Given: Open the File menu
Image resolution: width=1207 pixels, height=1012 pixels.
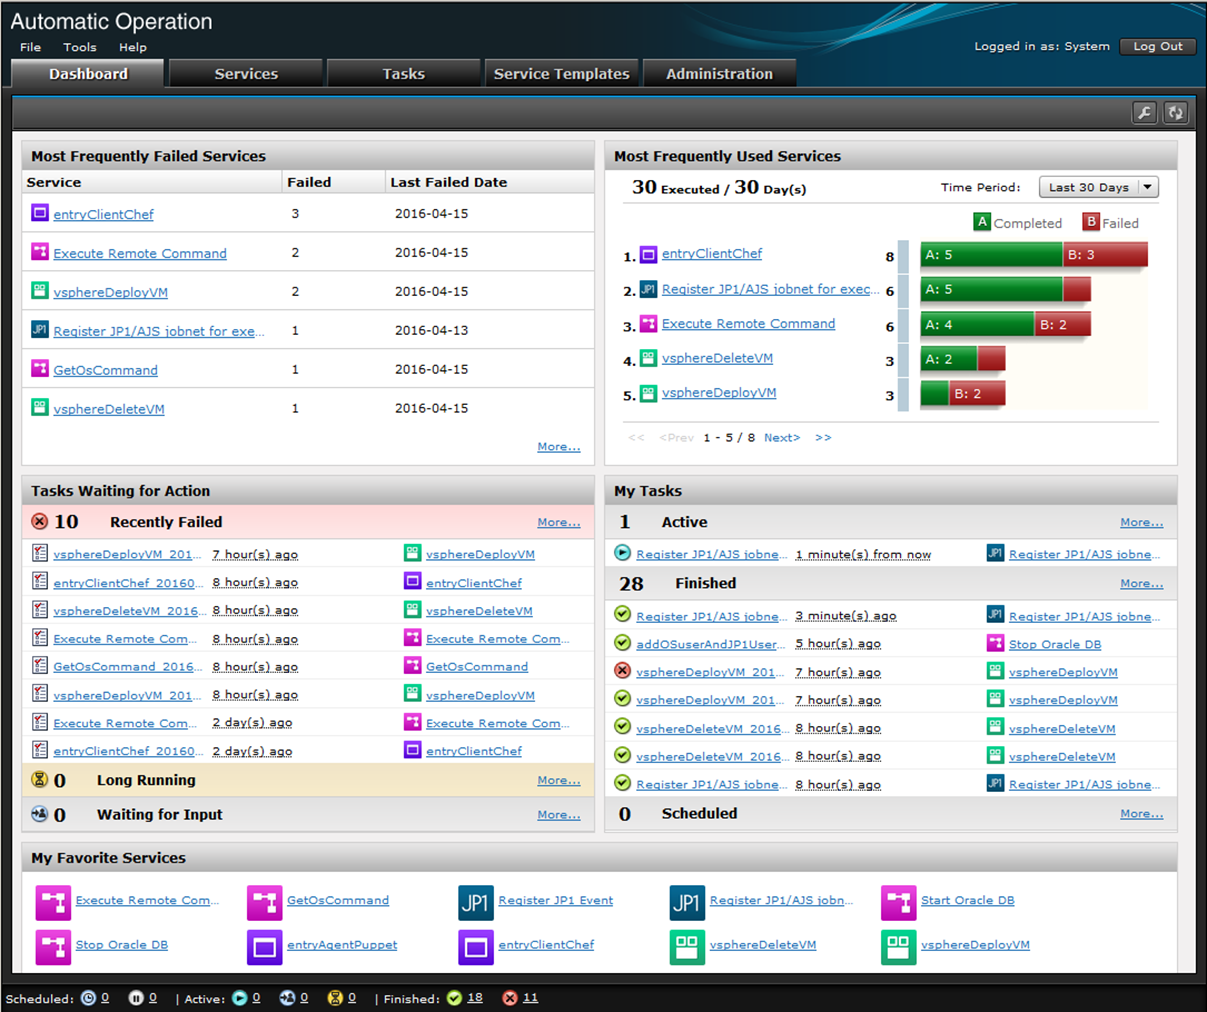Looking at the screenshot, I should pos(31,47).
